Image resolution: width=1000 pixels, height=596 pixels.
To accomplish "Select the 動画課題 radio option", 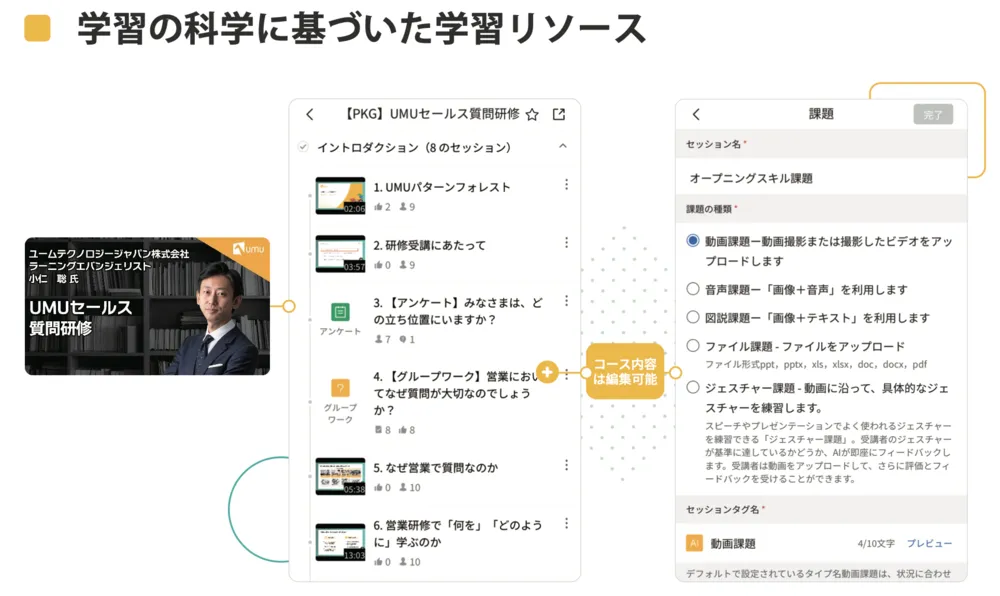I will click(693, 241).
